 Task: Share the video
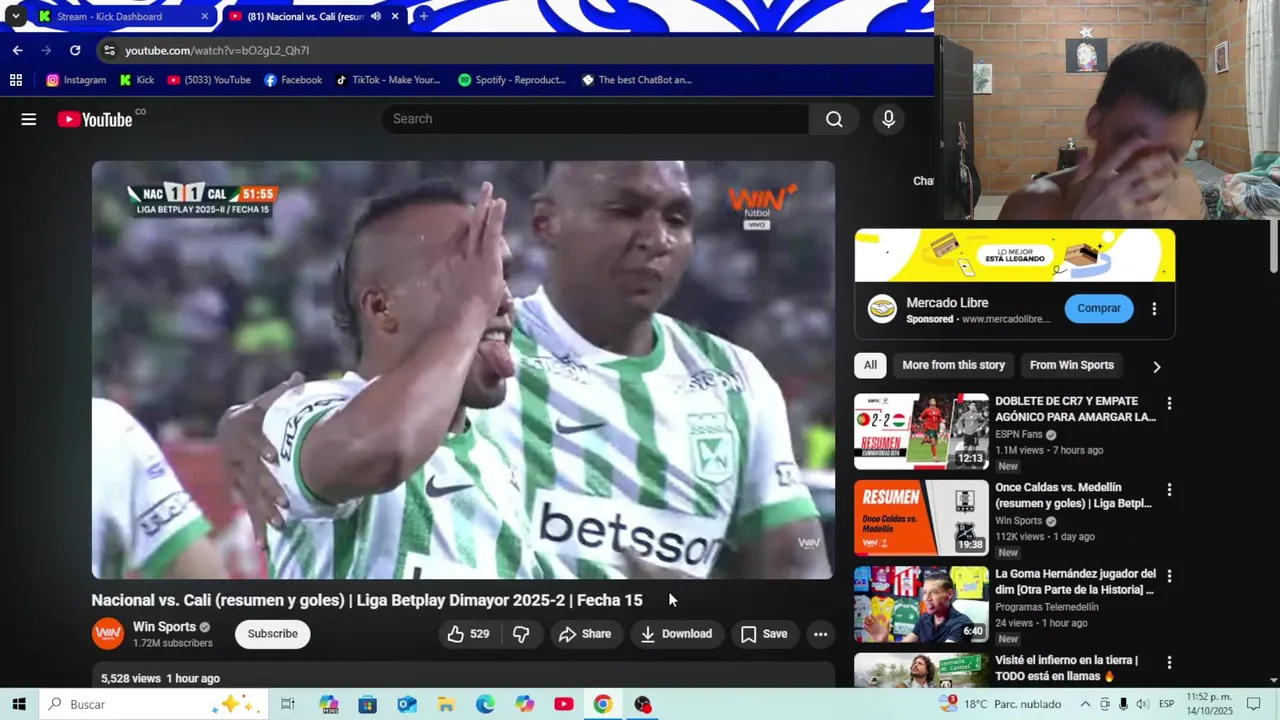tap(584, 634)
